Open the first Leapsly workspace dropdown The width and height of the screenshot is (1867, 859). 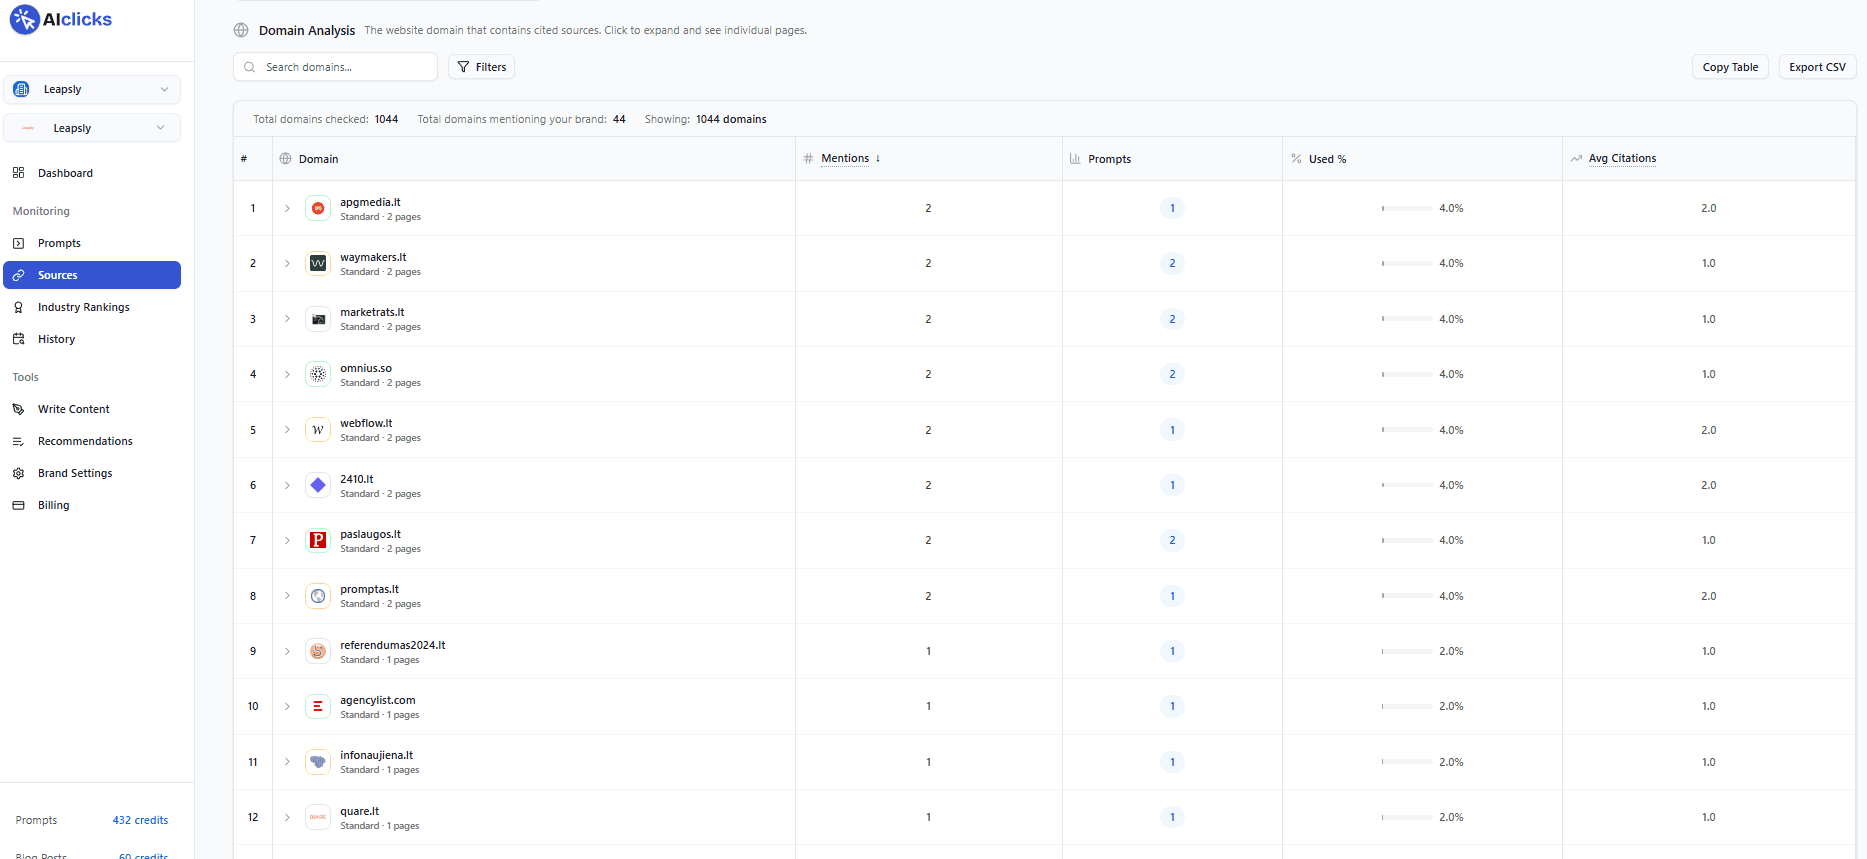coord(92,89)
